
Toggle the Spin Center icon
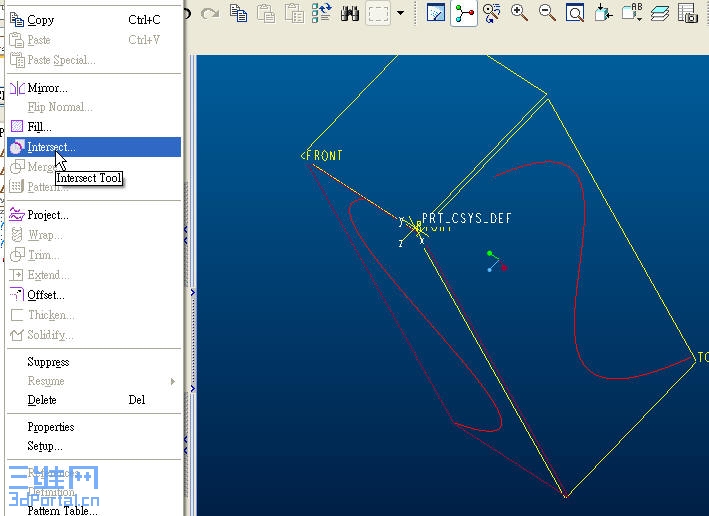tap(464, 14)
